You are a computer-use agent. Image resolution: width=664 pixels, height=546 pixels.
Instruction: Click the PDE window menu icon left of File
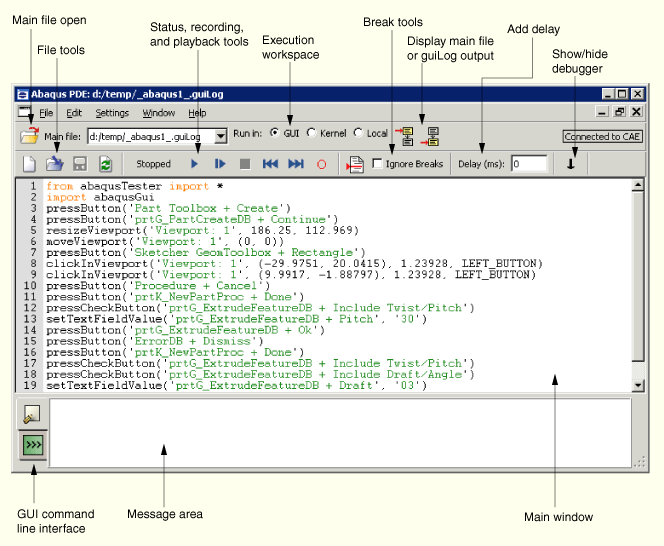pos(25,112)
